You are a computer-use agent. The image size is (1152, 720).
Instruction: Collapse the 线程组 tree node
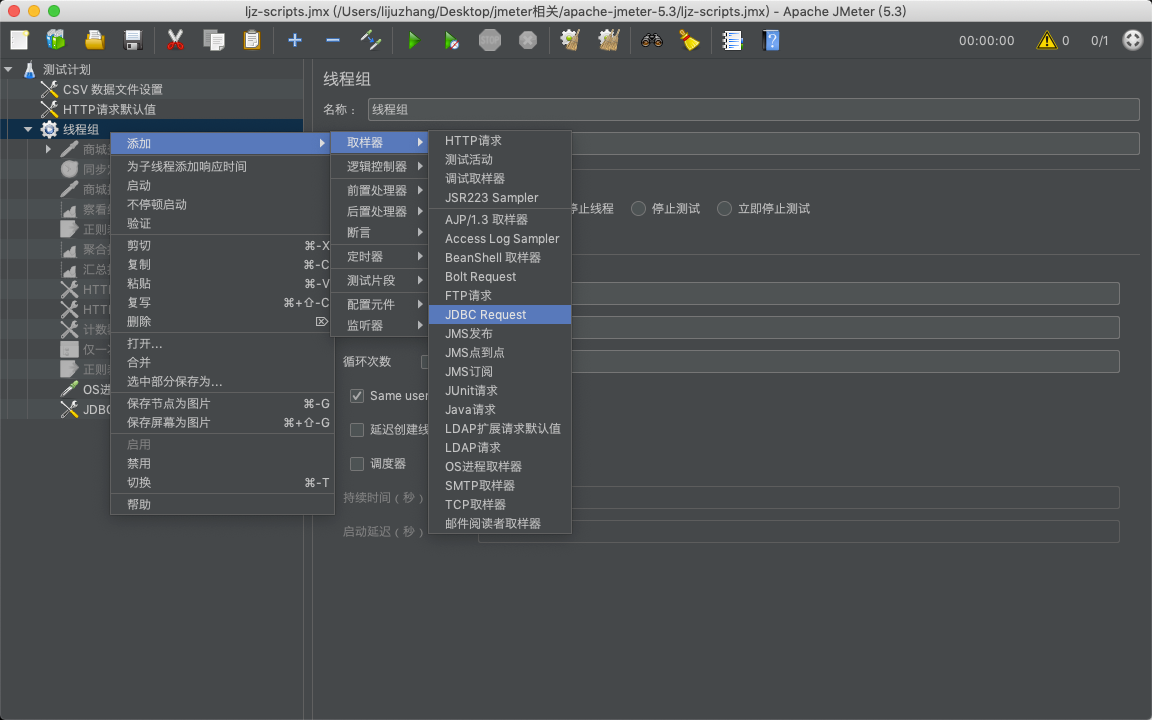(29, 129)
